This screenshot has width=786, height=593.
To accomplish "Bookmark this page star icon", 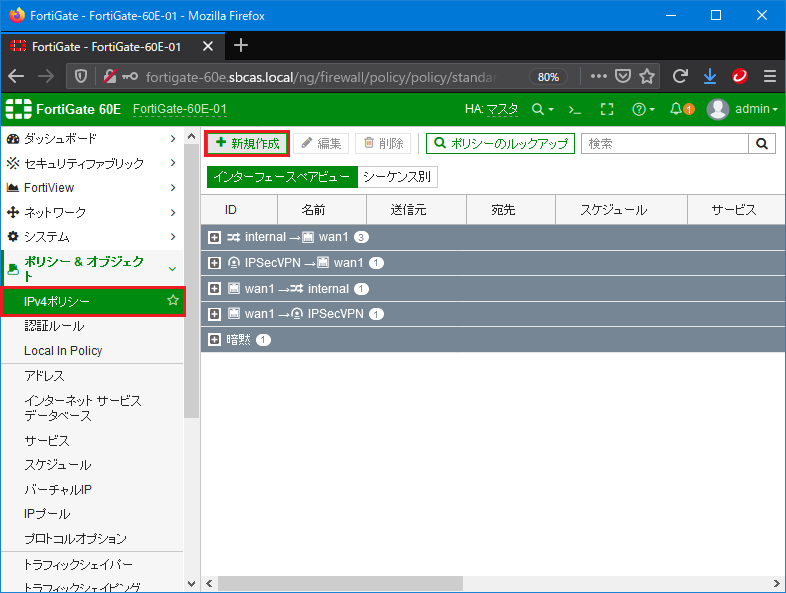I will click(647, 76).
